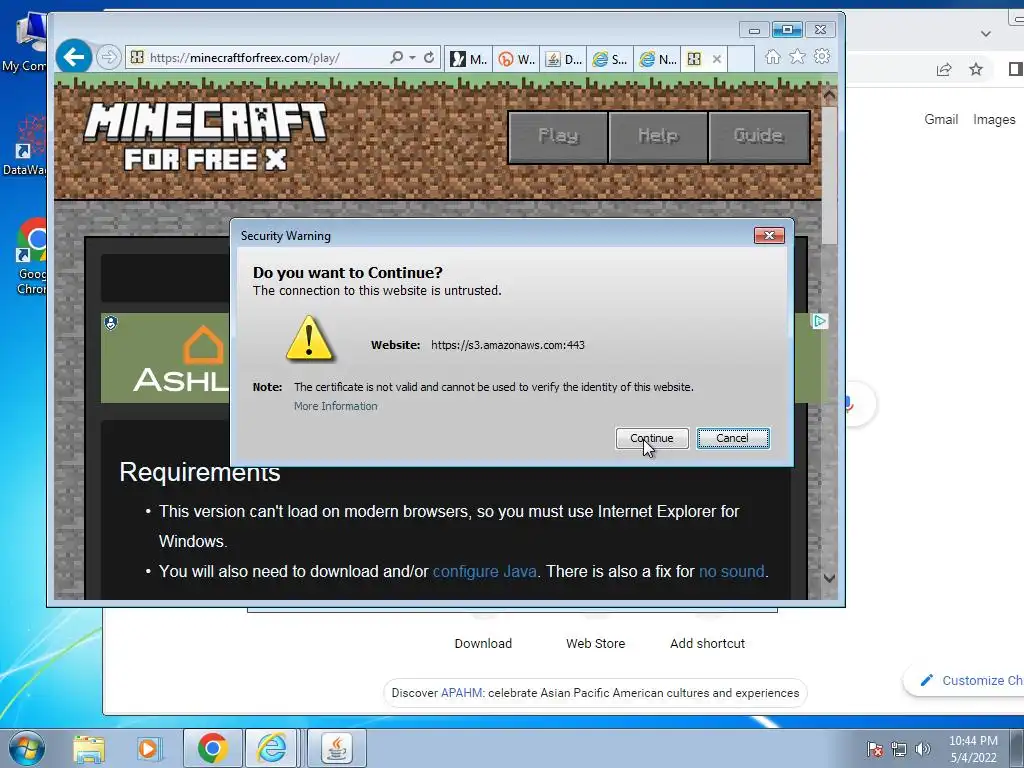
Task: Click the yellow warning triangle icon
Action: 310,339
